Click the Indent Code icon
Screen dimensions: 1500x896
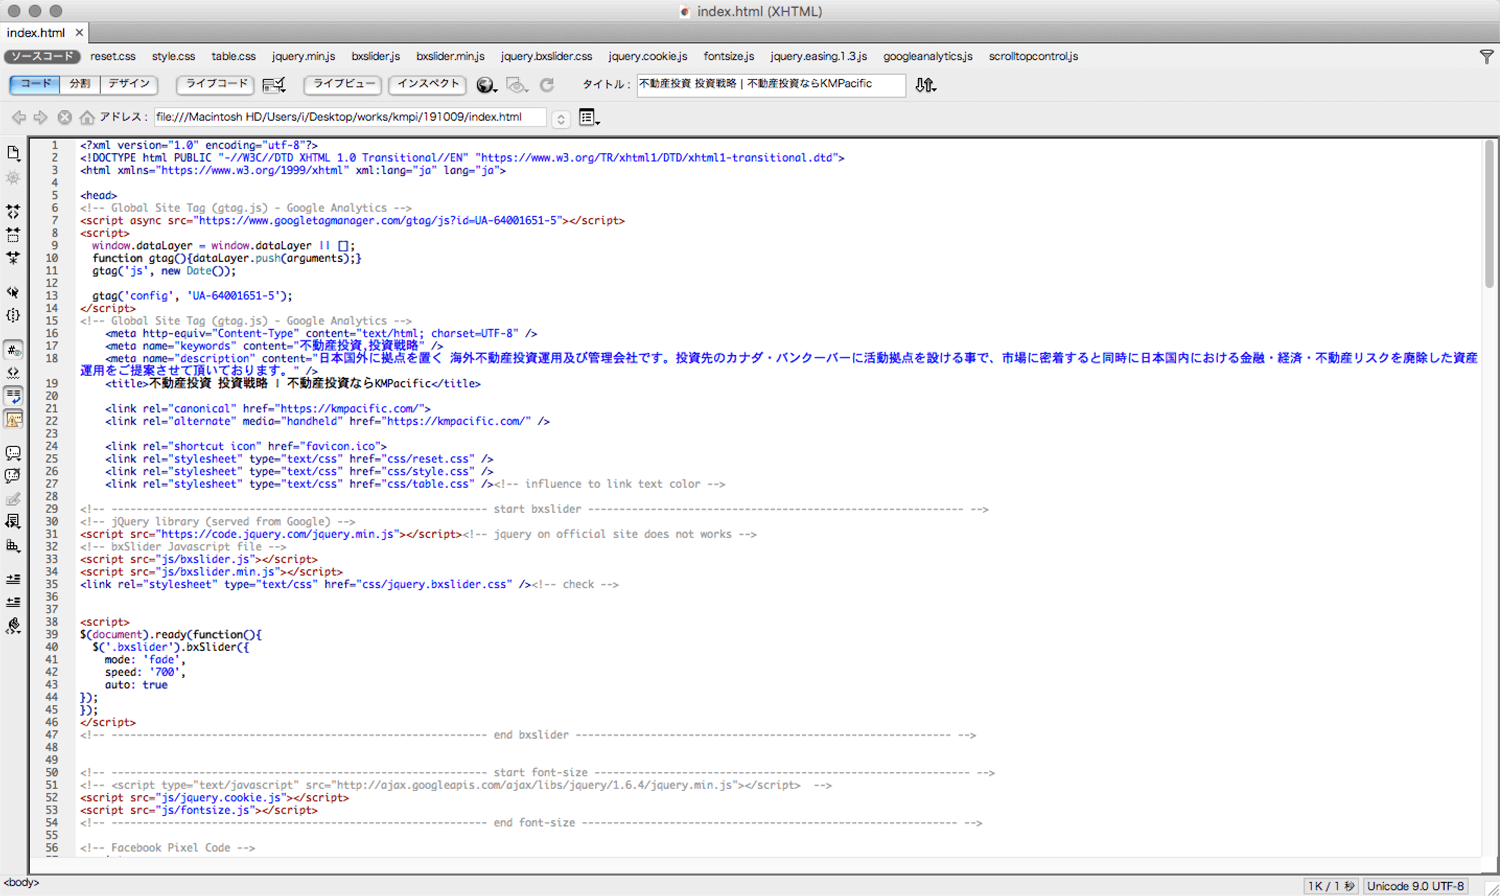click(x=13, y=579)
